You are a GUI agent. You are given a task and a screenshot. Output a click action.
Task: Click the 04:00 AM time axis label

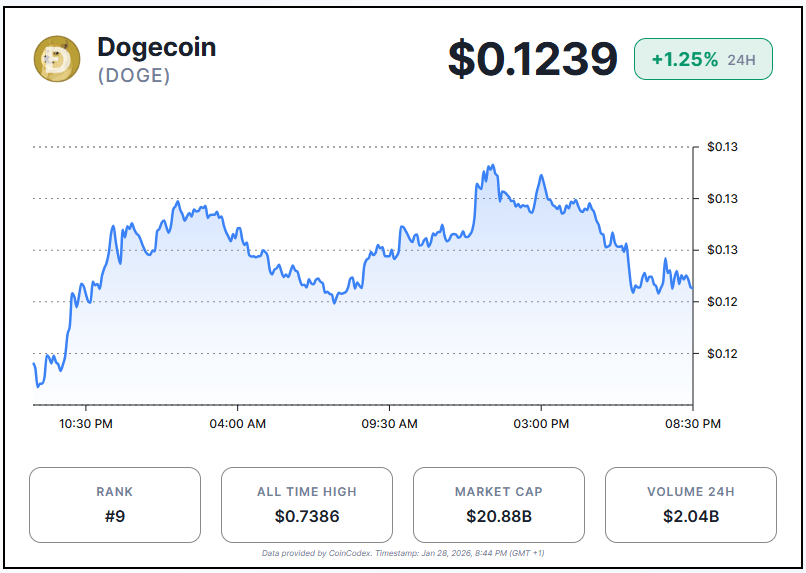point(238,424)
